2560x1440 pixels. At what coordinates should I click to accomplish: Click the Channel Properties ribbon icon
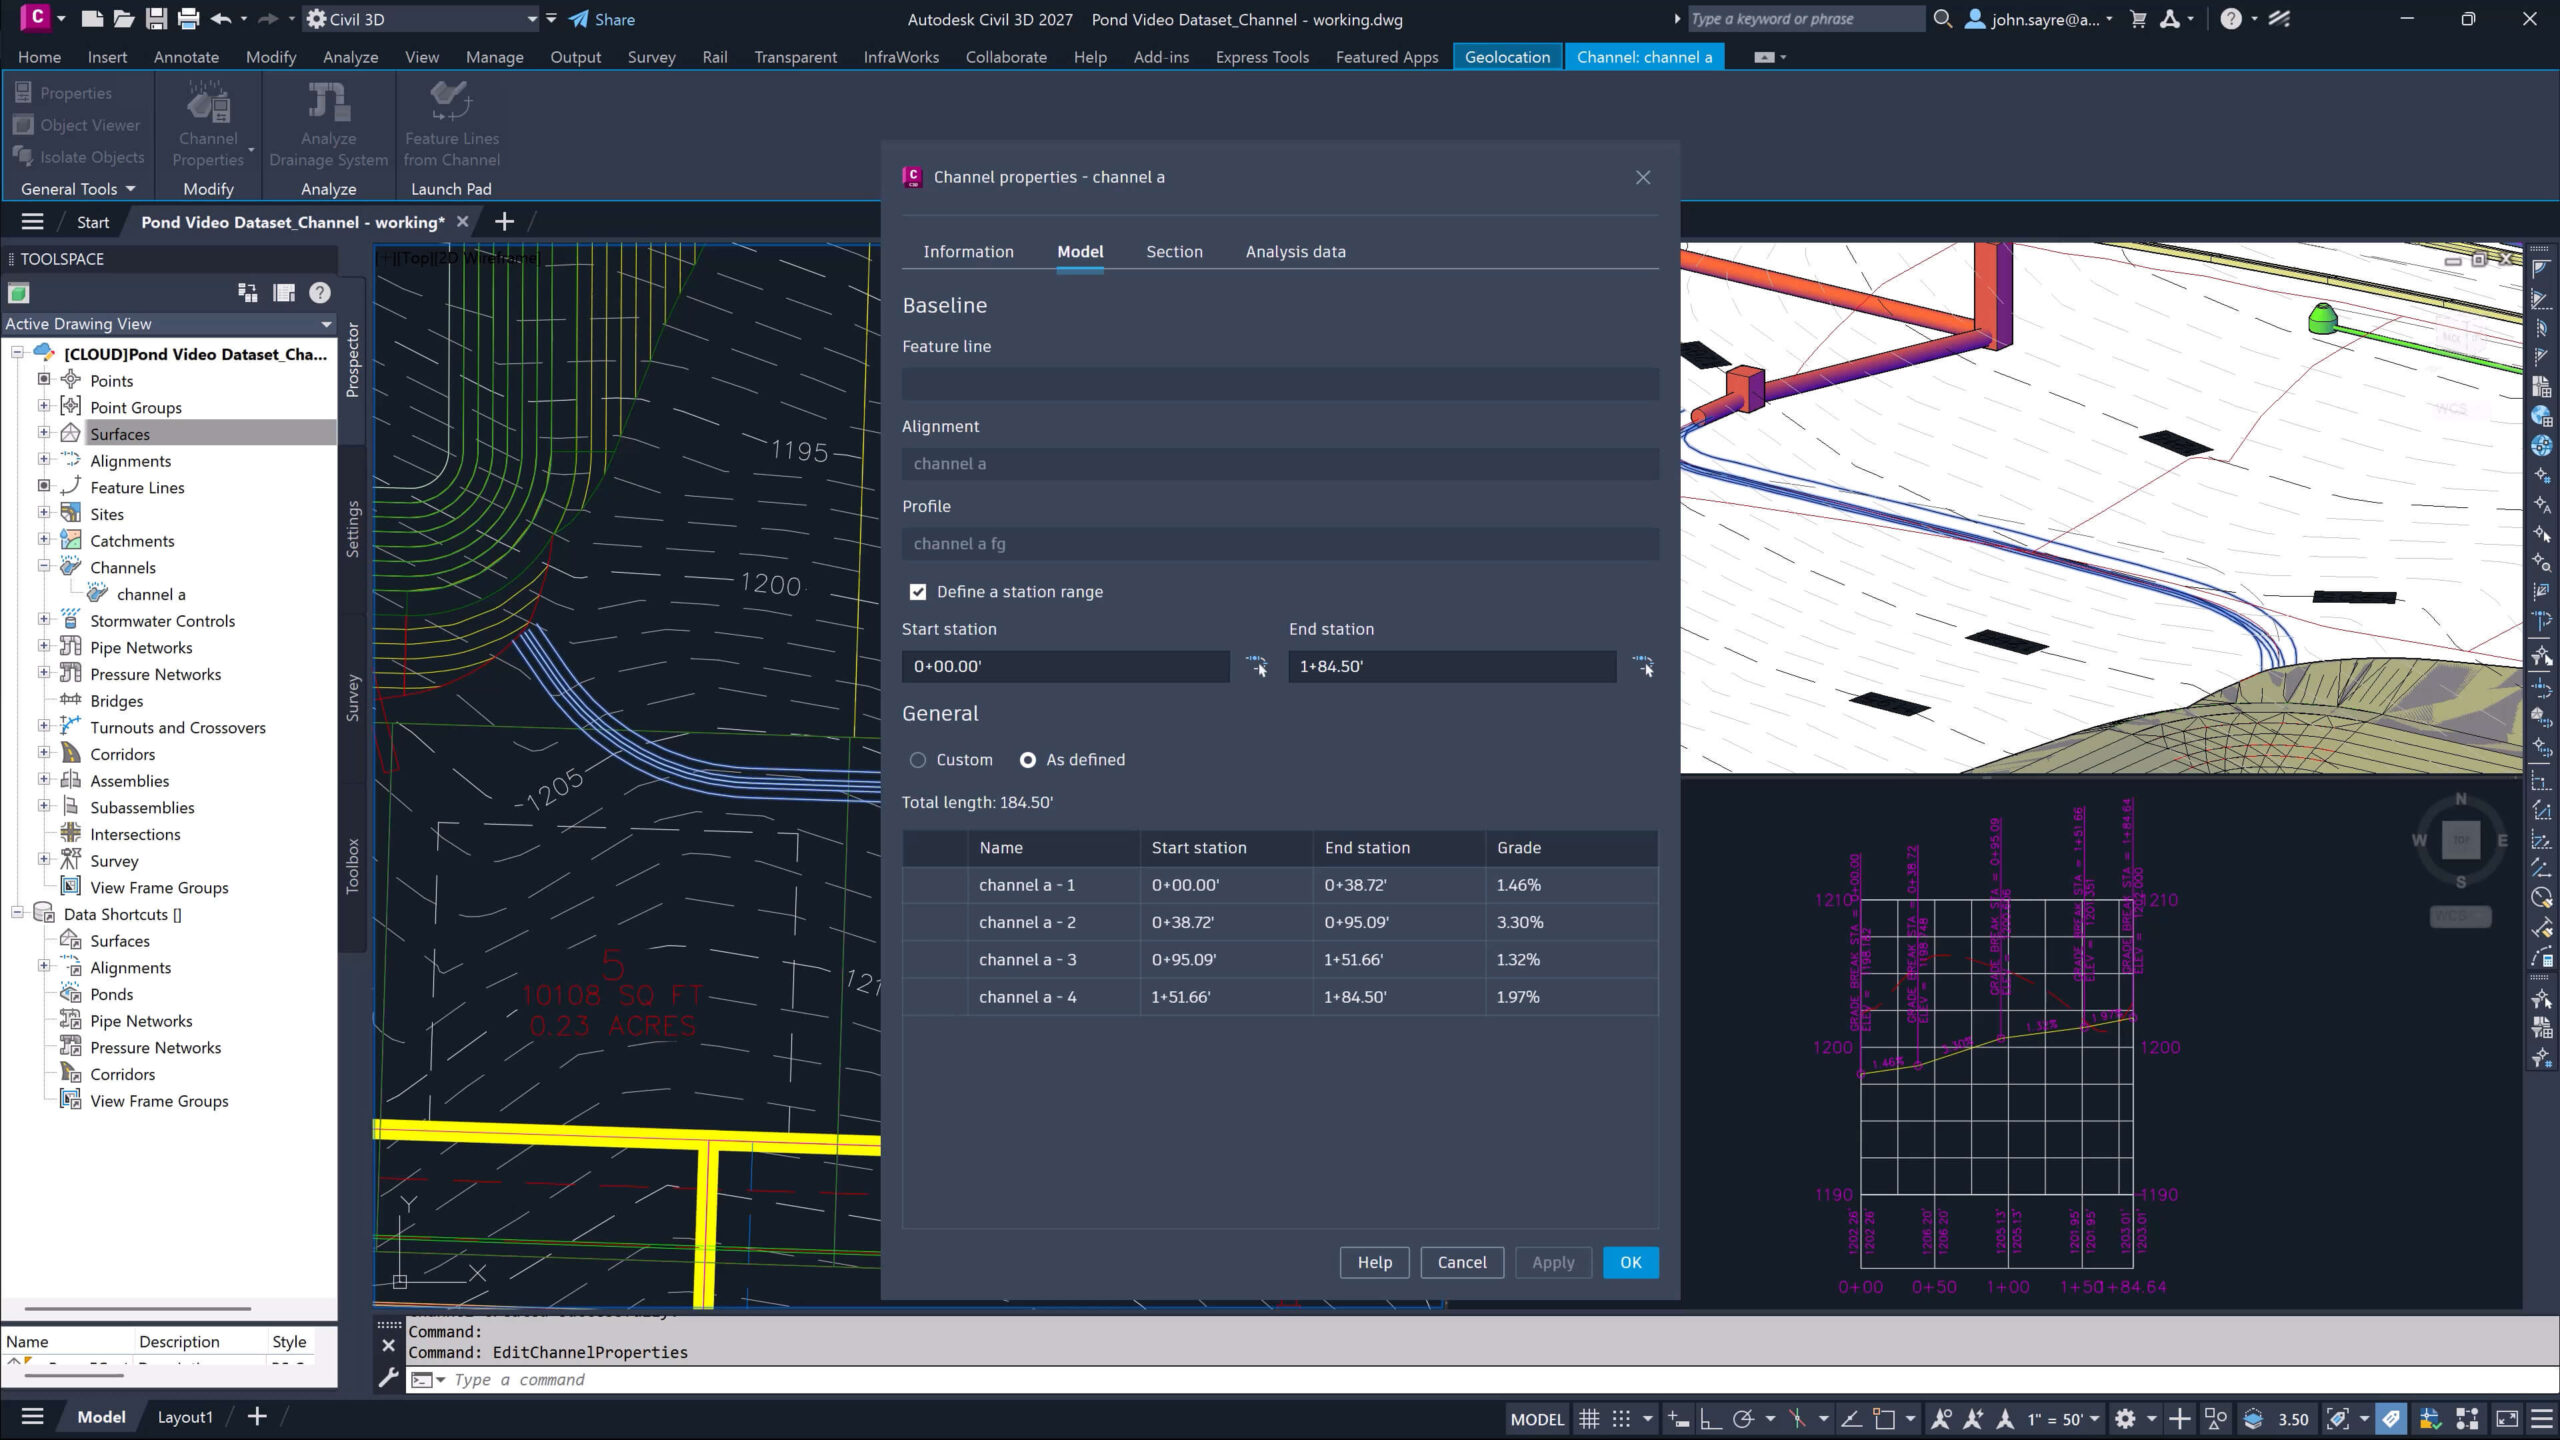pos(208,104)
